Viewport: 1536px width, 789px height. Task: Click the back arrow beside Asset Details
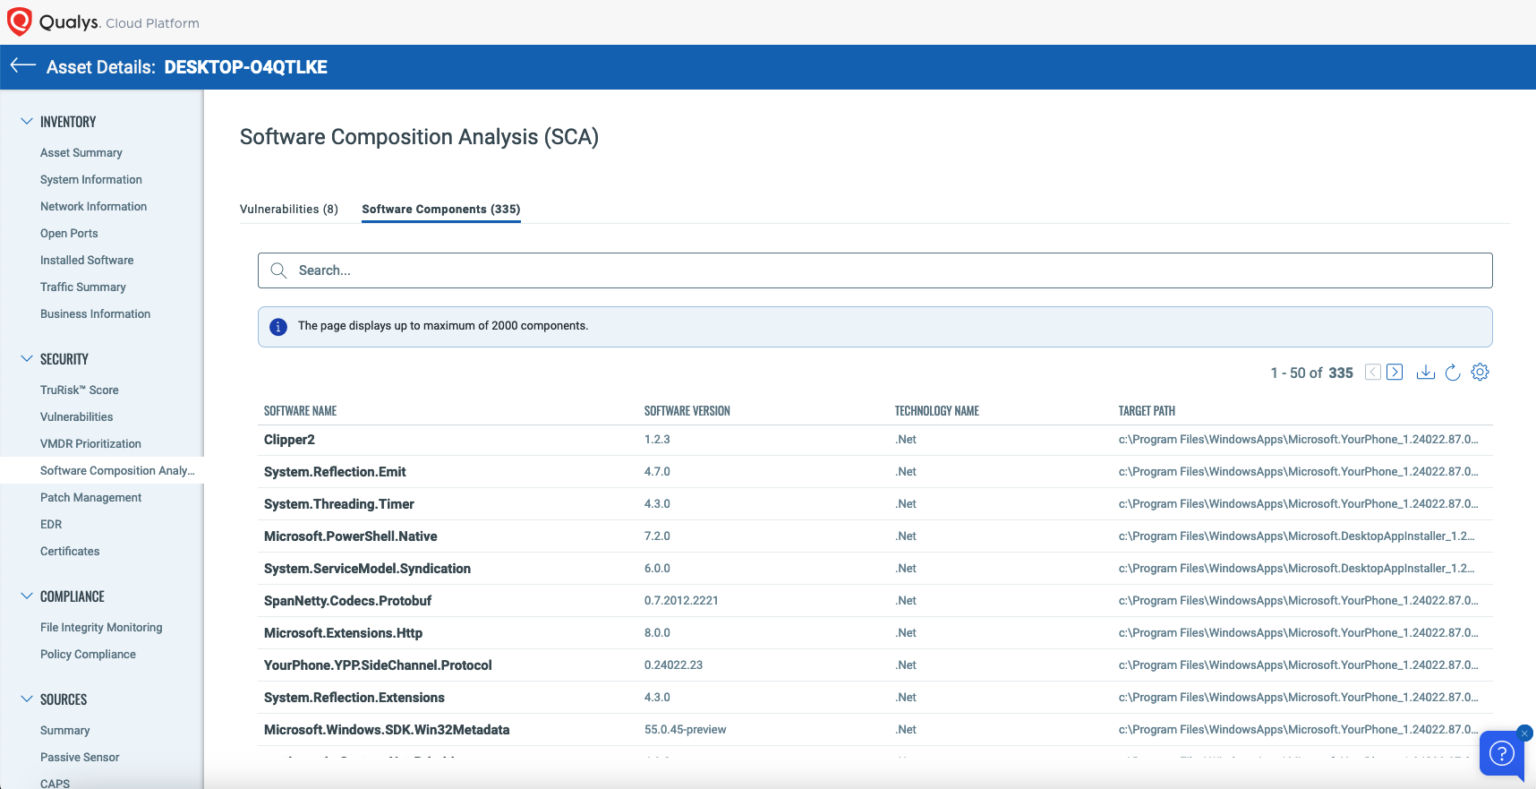22,66
